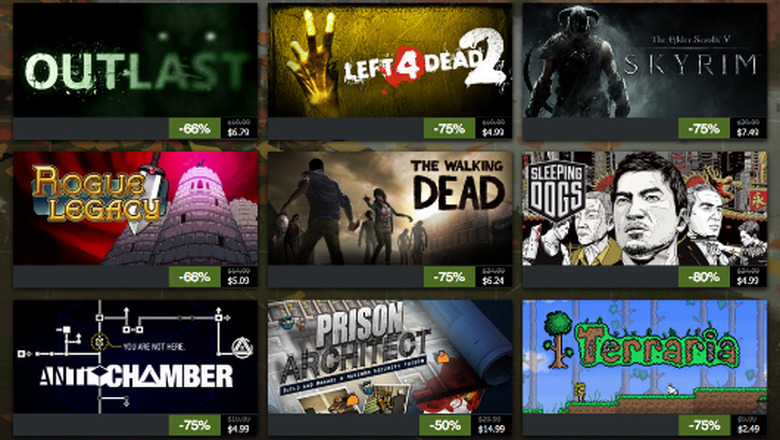The image size is (780, 440).
Task: Click Outlast's -66% discount badge
Action: click(195, 129)
